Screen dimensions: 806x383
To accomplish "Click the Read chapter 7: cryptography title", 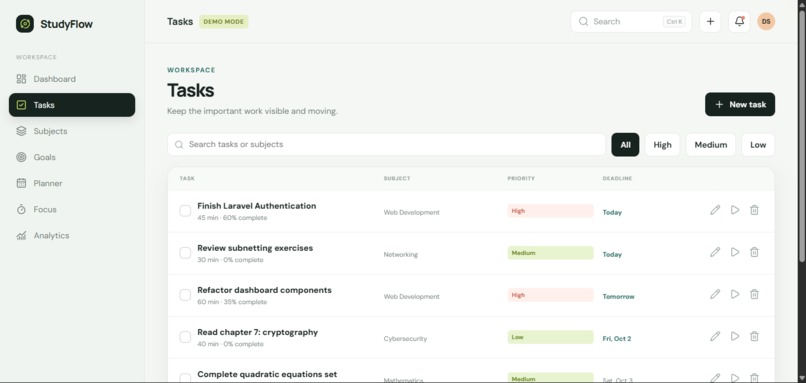I will point(258,332).
